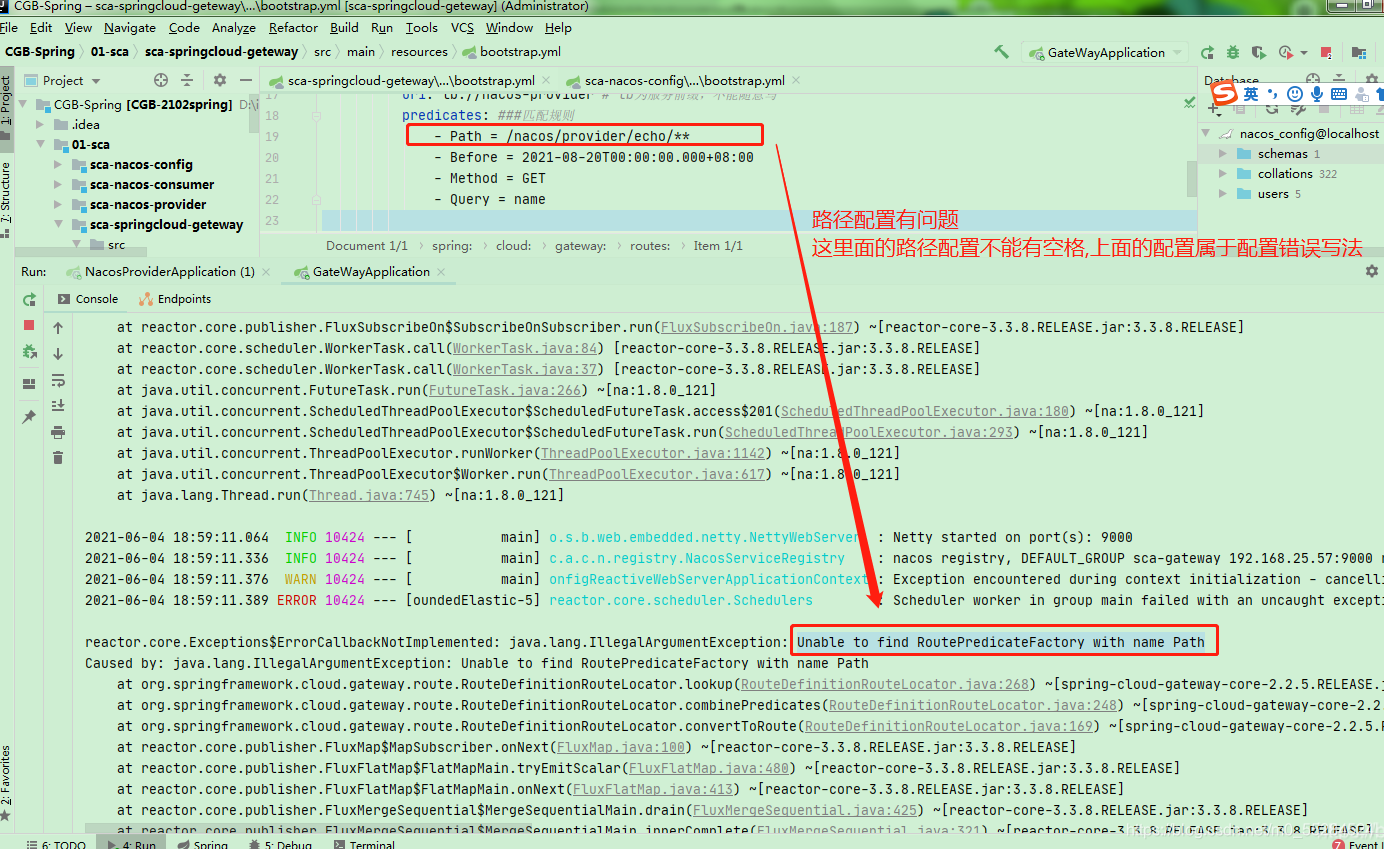1384x849 pixels.
Task: Restore layout icon in Run panel
Action: click(29, 383)
